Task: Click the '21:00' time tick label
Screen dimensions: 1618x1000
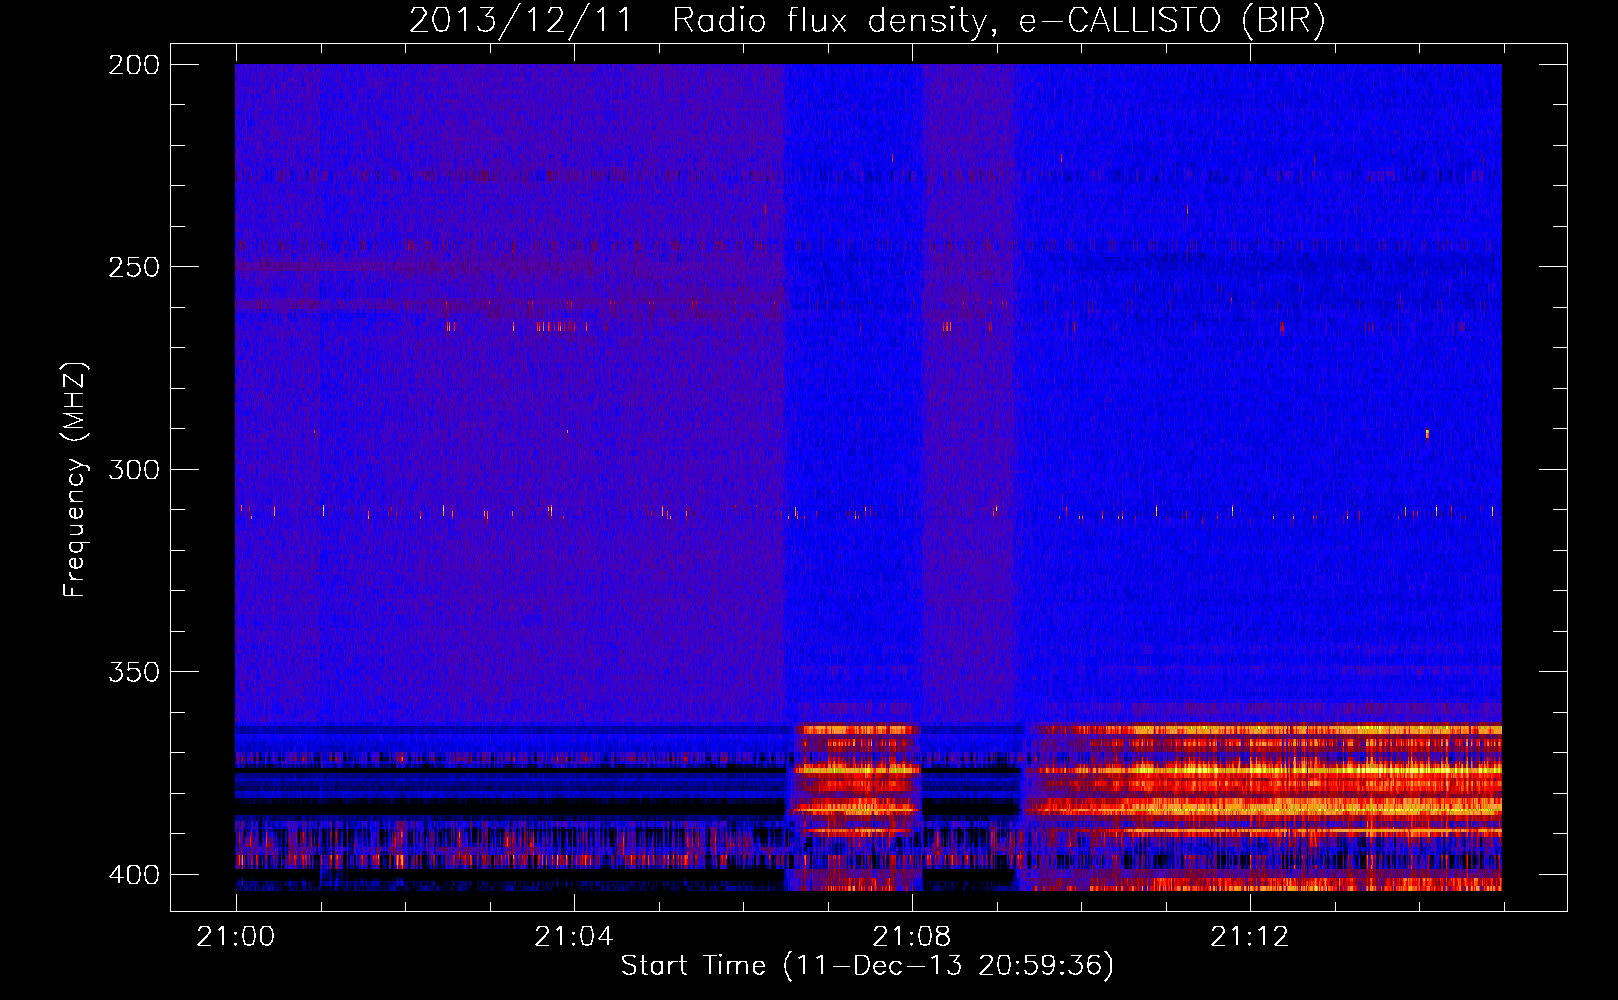Action: 236,937
